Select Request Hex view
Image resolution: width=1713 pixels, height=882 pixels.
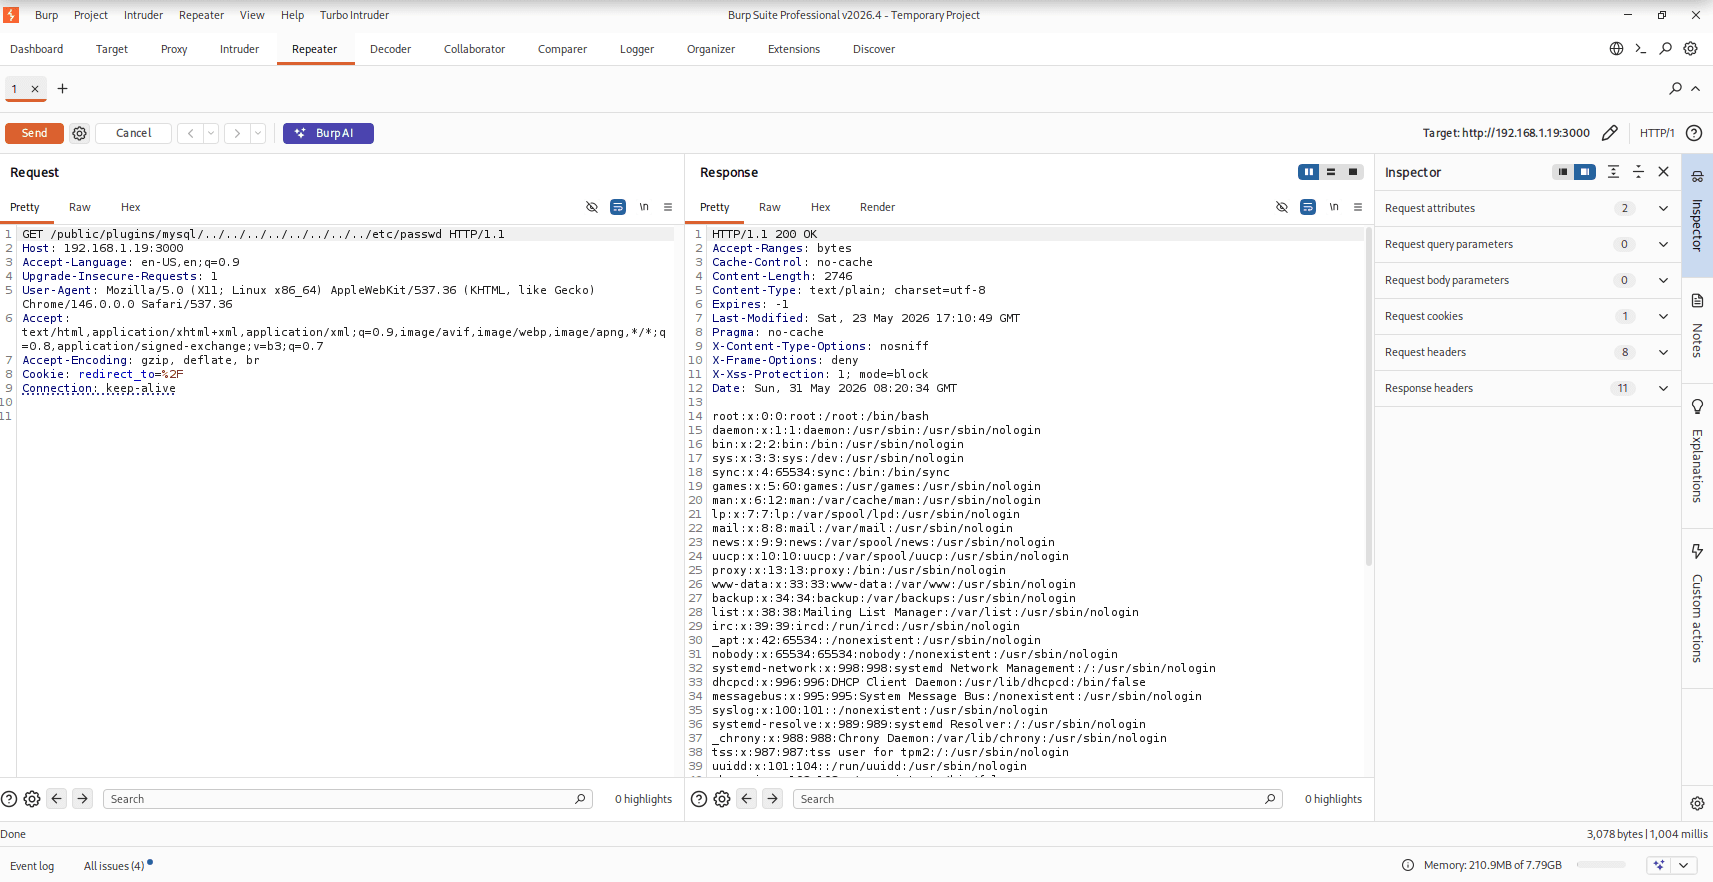[x=131, y=207]
